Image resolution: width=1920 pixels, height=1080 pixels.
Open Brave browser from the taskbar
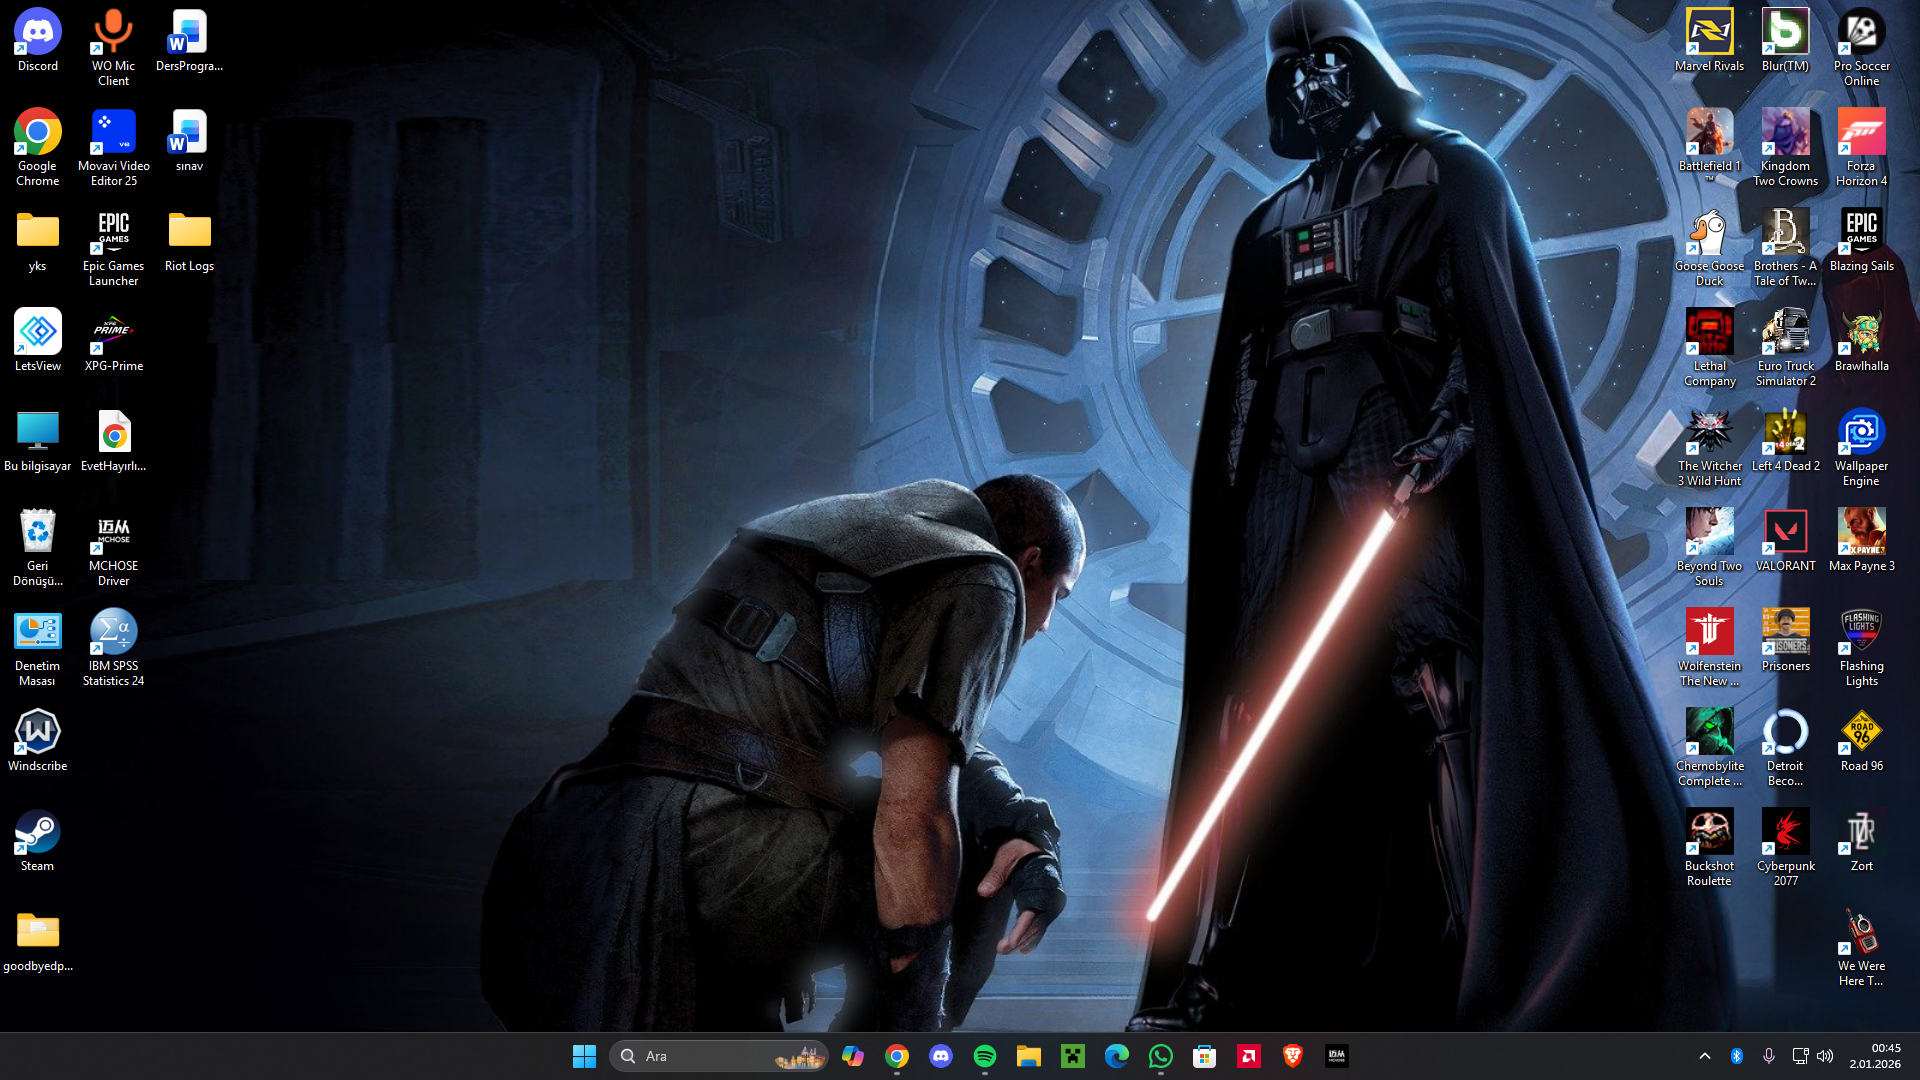point(1293,1056)
